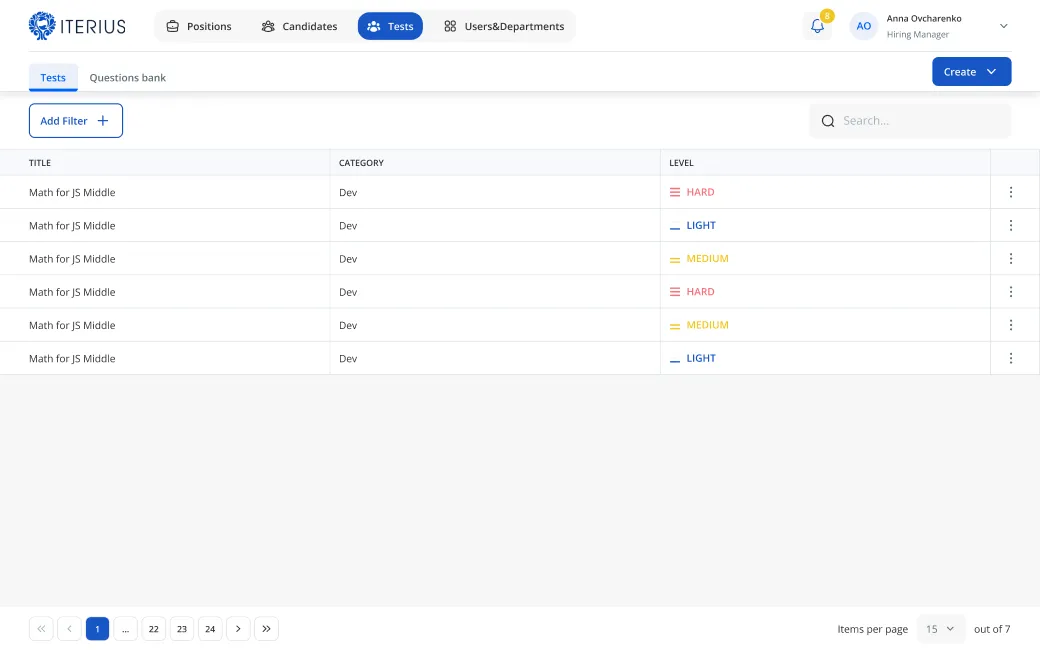
Task: Open the Positions navigation item
Action: 198,26
